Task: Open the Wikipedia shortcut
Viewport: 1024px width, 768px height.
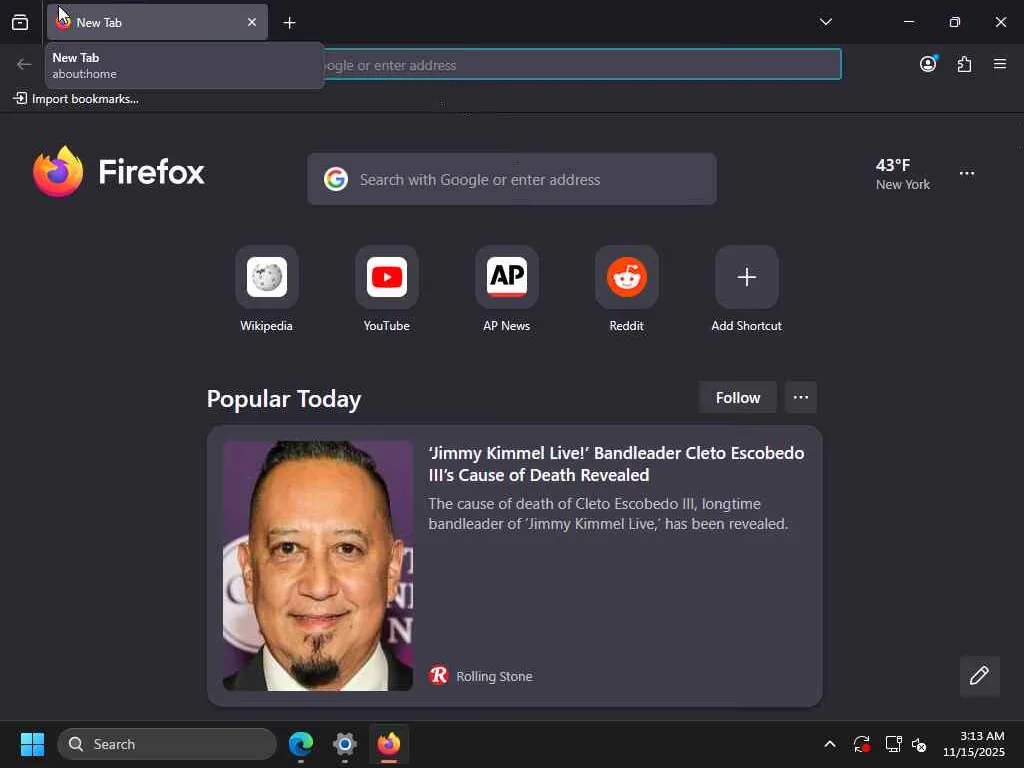Action: point(266,289)
